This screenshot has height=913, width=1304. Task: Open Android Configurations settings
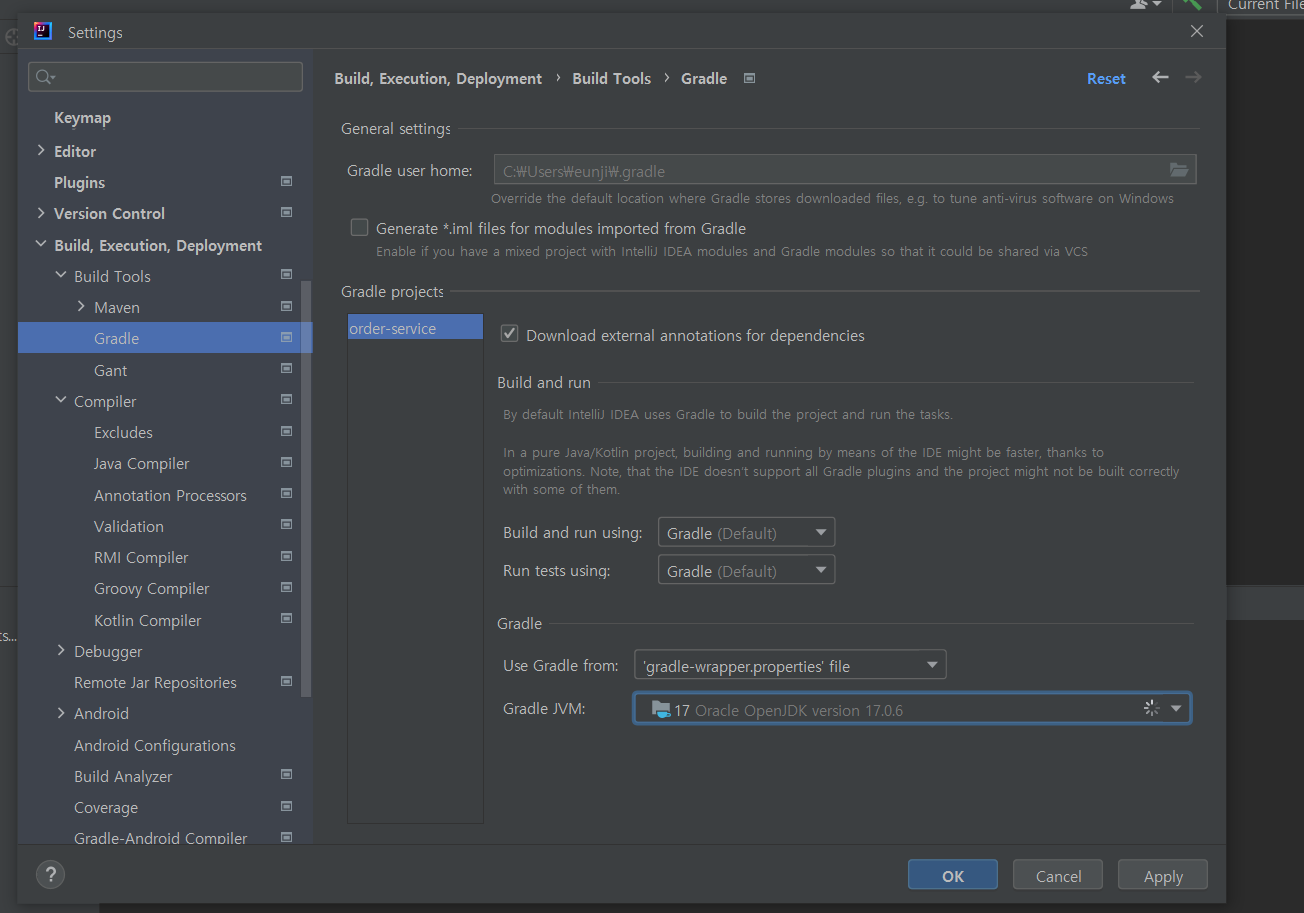coord(155,745)
